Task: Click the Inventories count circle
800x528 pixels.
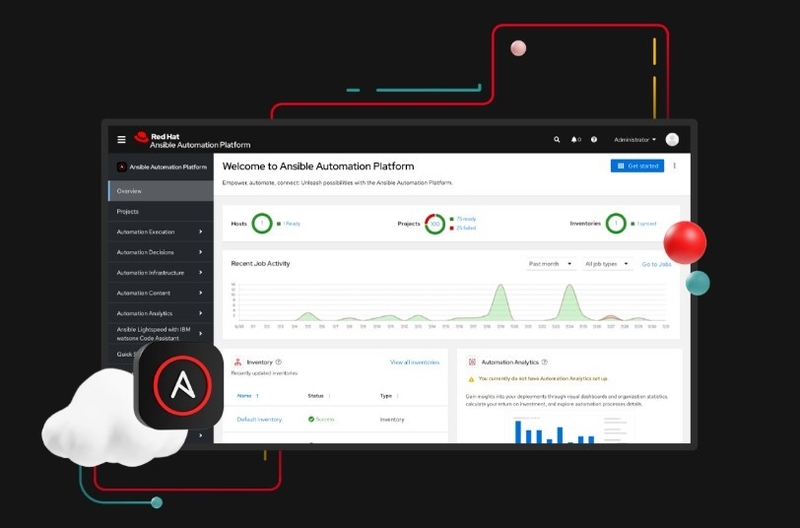Action: point(616,223)
